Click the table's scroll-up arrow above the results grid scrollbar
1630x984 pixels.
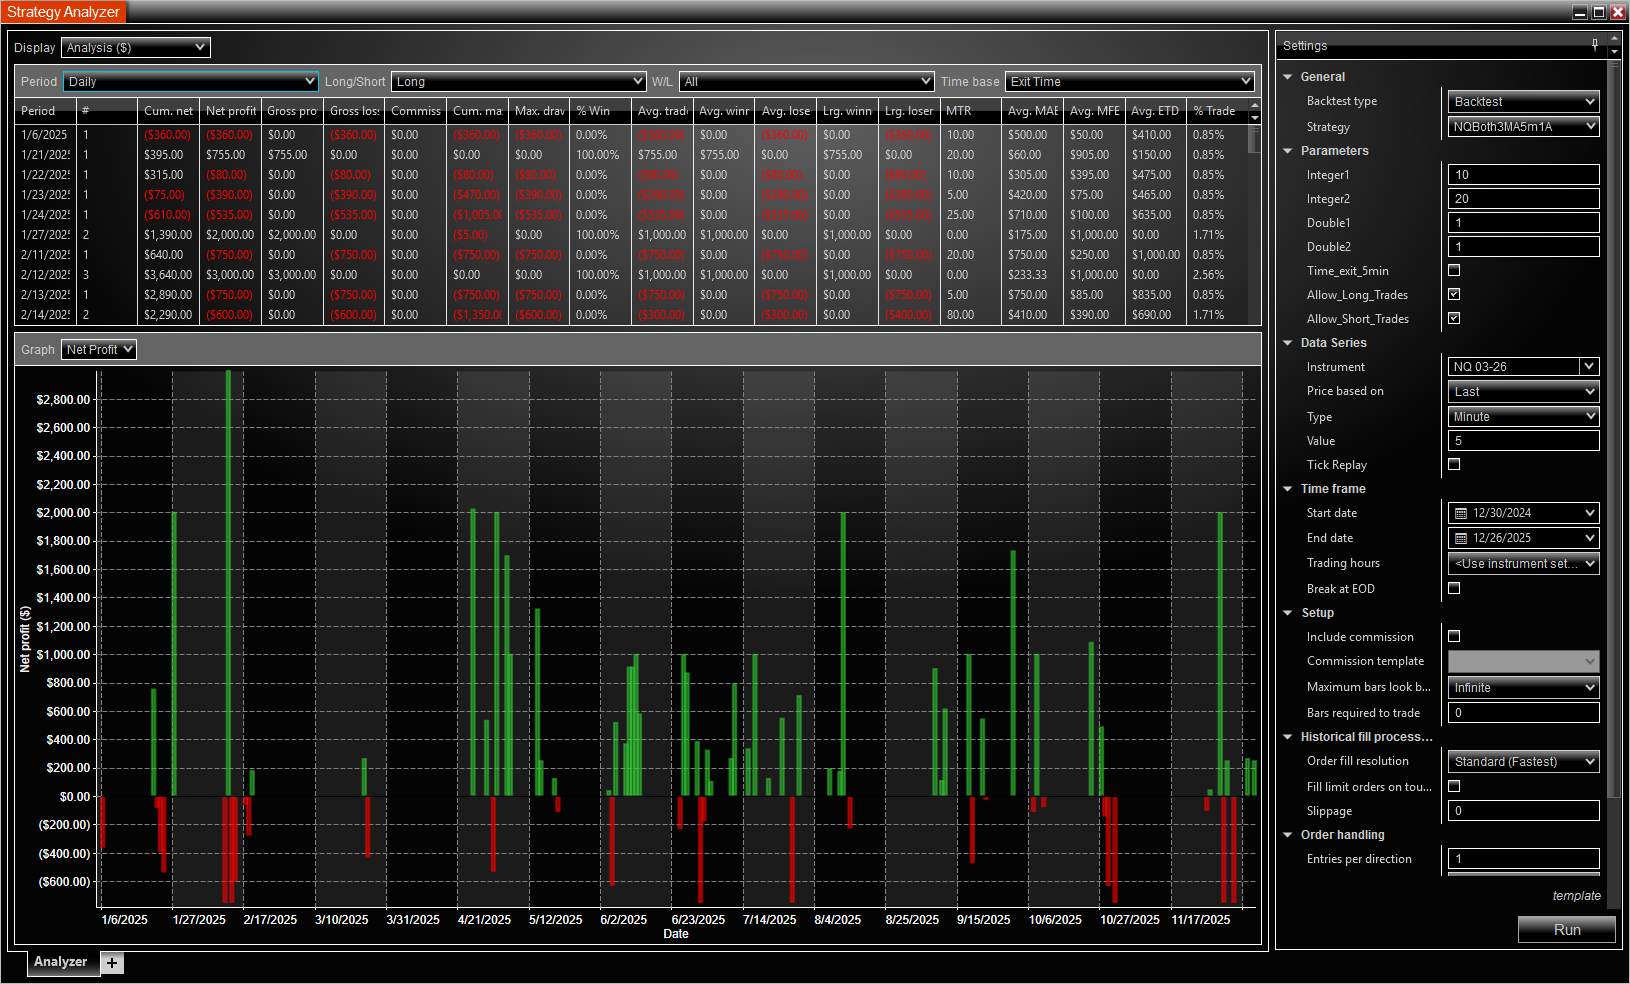click(x=1255, y=105)
